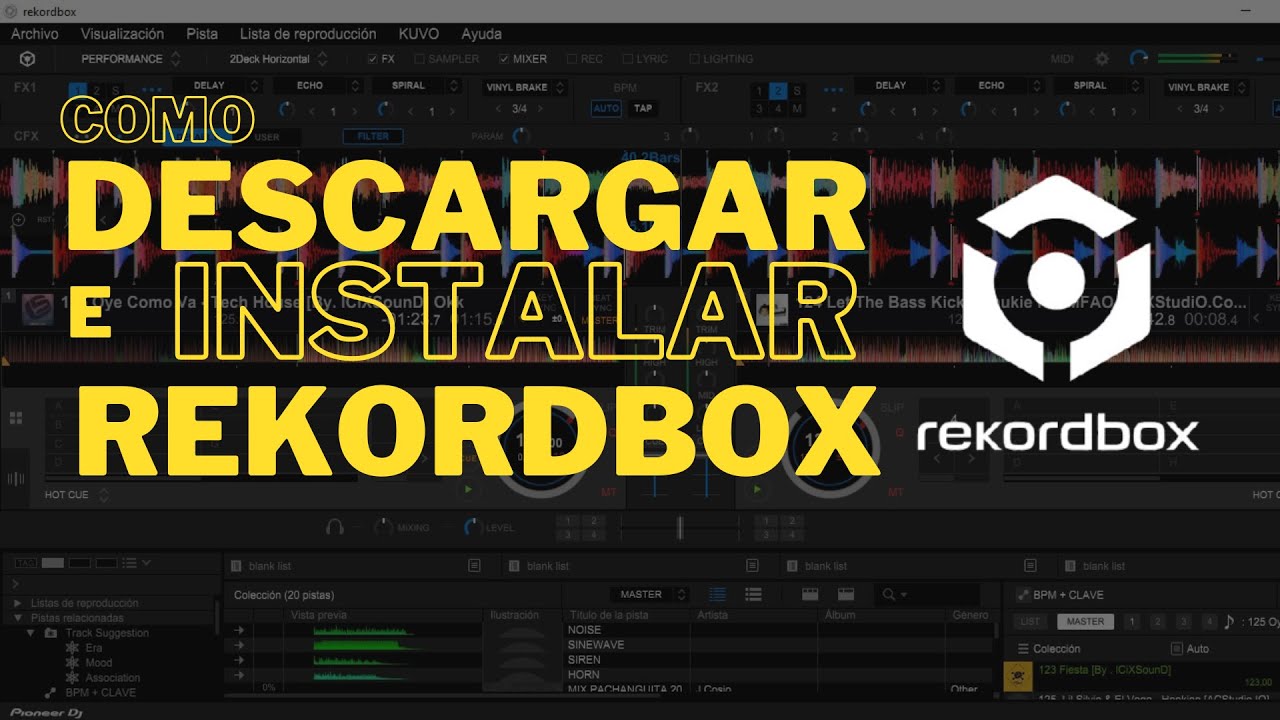Open the HOT CUE pad mode dropdown

(76, 495)
